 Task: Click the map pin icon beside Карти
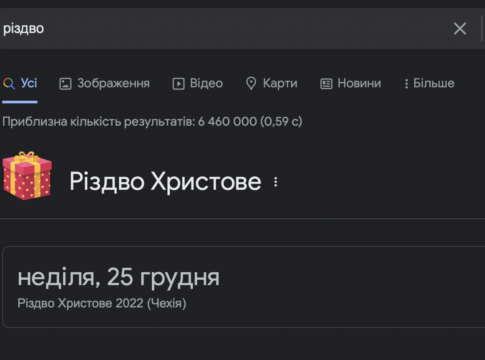(x=251, y=84)
